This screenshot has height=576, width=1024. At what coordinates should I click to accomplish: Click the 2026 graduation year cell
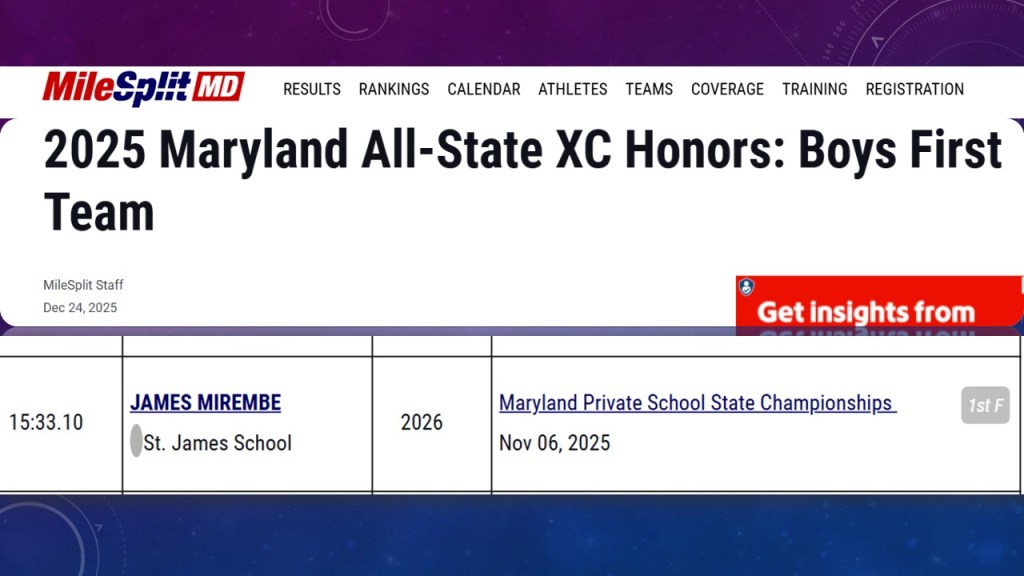point(422,422)
